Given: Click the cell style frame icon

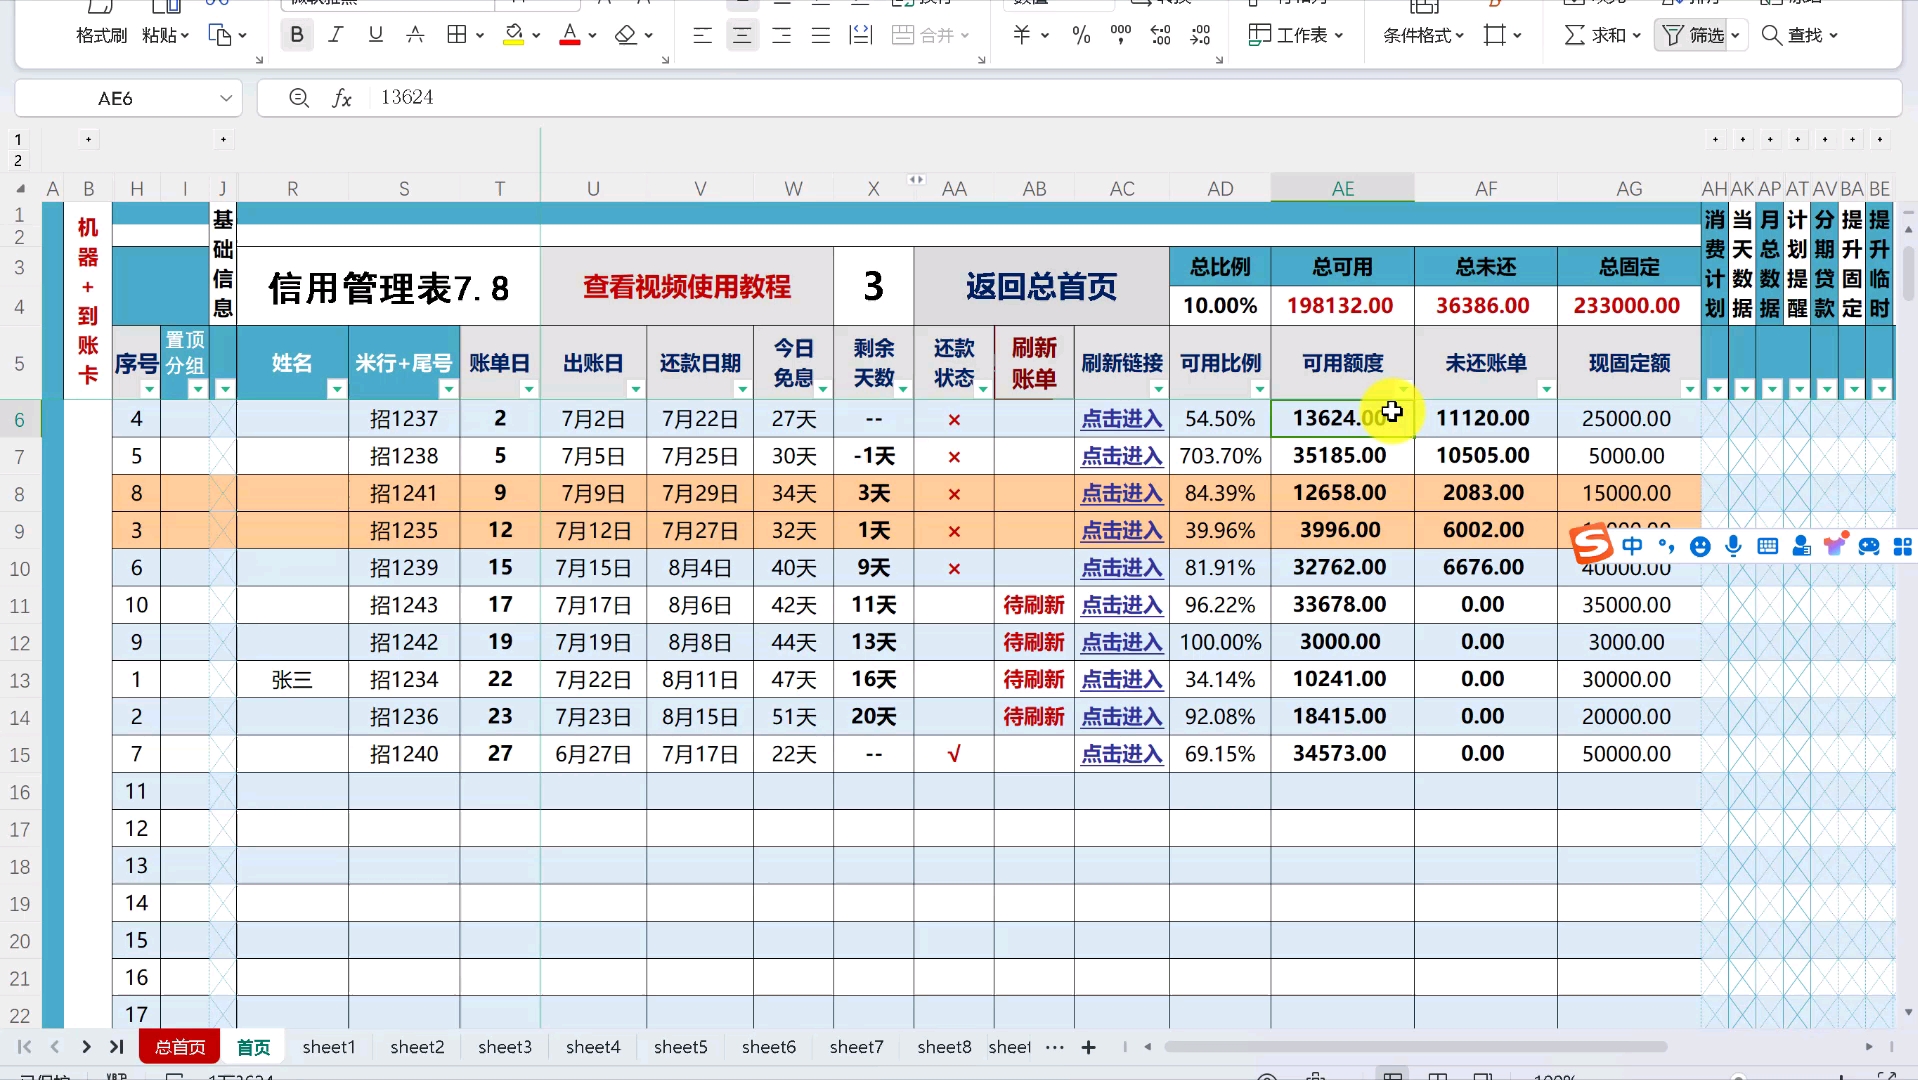Looking at the screenshot, I should point(1495,35).
